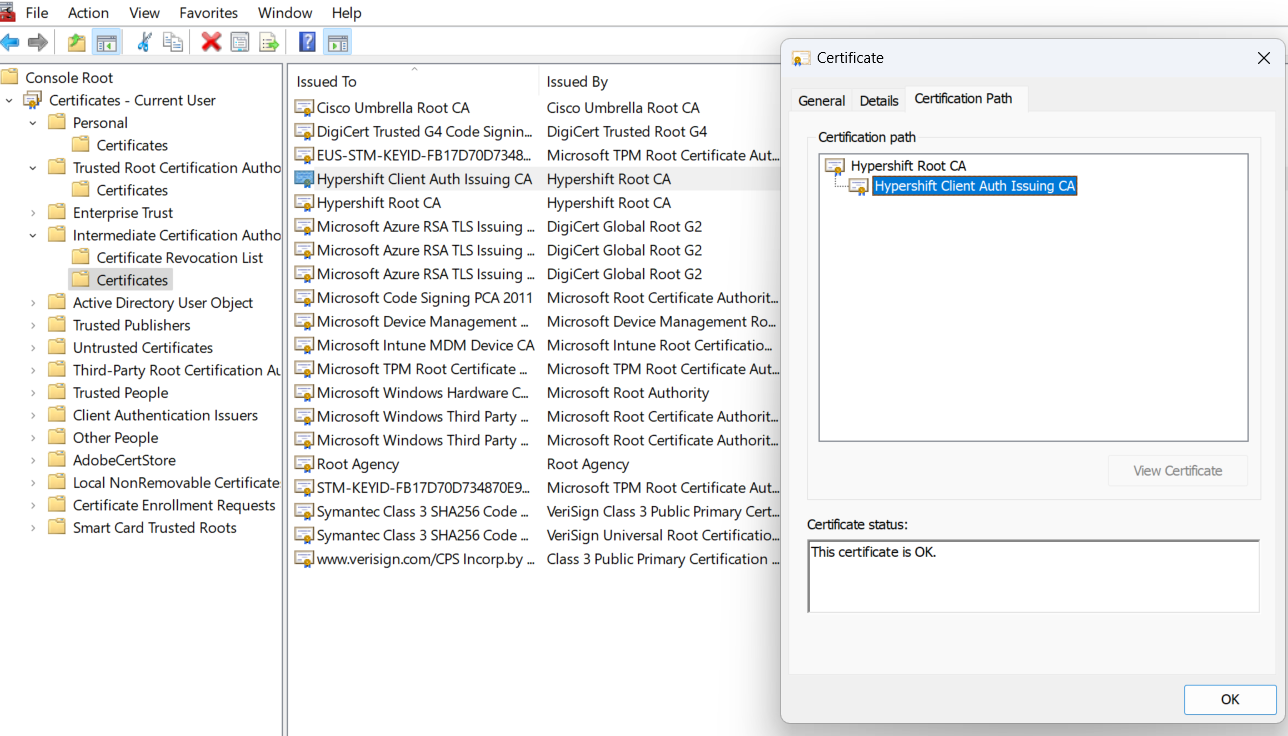Select the Certification Path tab

pyautogui.click(x=964, y=98)
